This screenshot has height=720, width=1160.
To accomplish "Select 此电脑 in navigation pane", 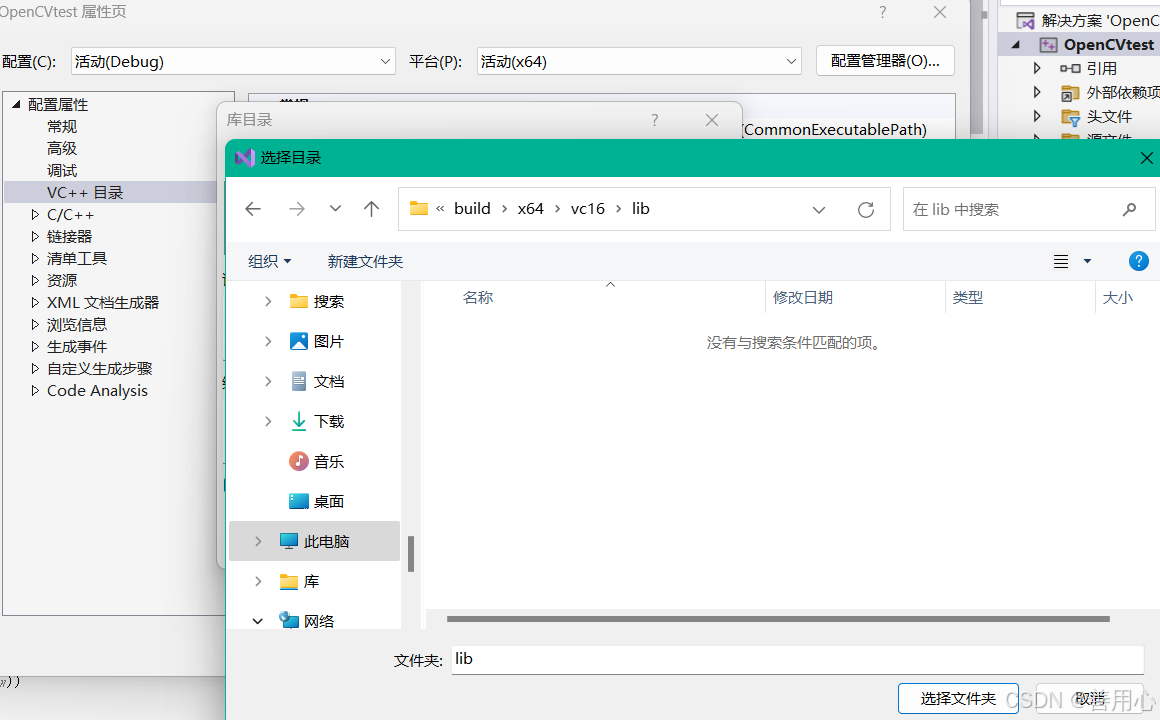I will (314, 541).
